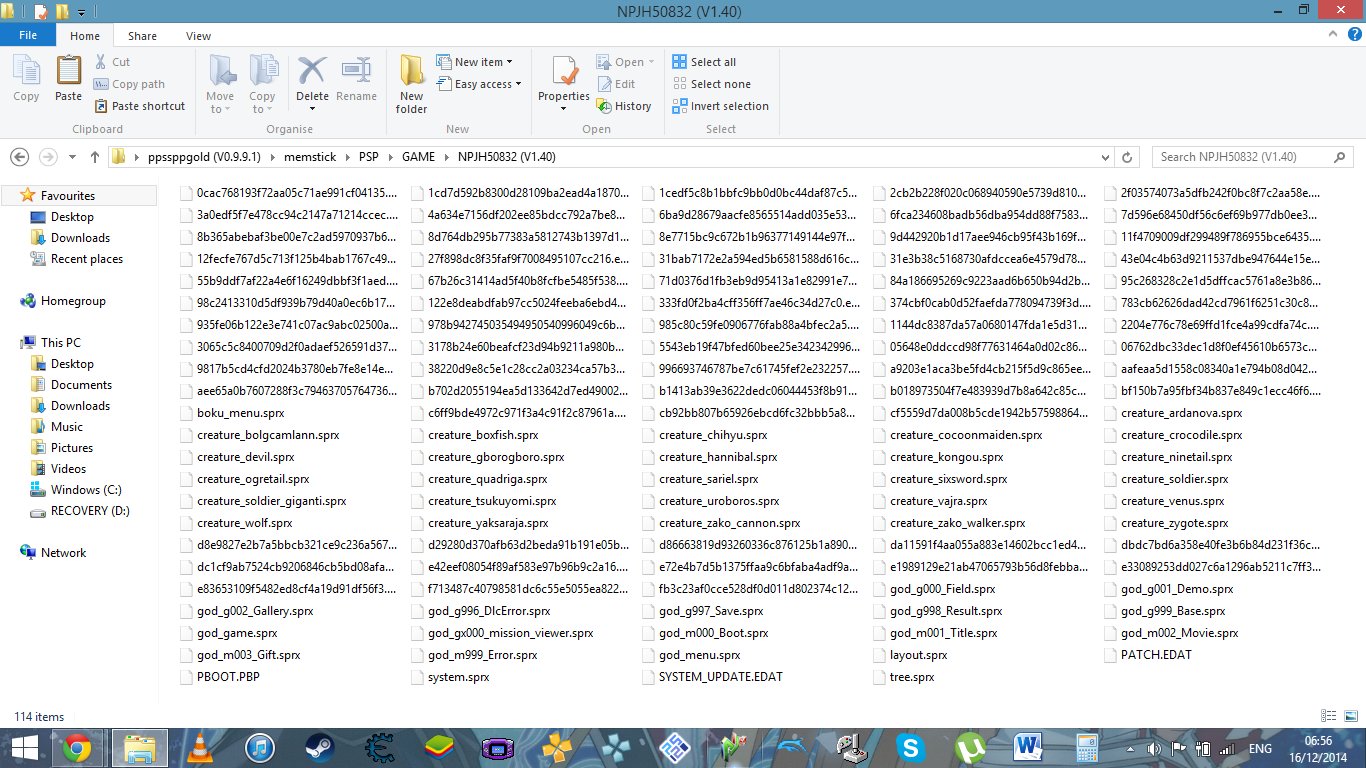The image size is (1366, 768).
Task: Click Invert selection in ribbon
Action: pyautogui.click(x=720, y=106)
